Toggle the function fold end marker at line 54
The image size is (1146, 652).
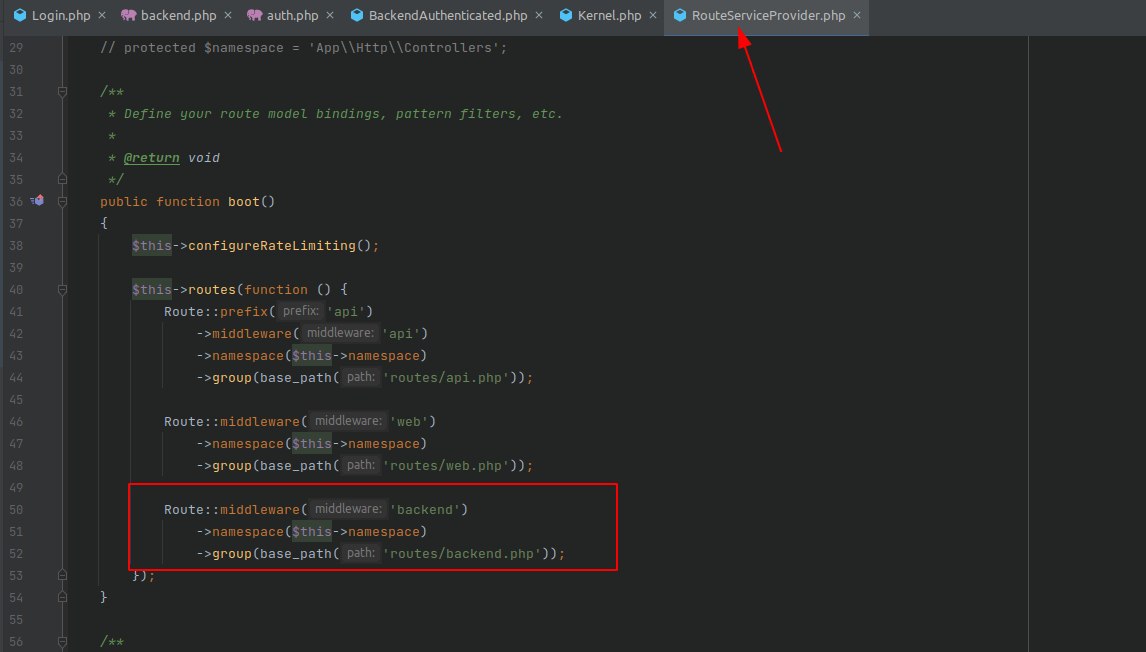(x=63, y=597)
